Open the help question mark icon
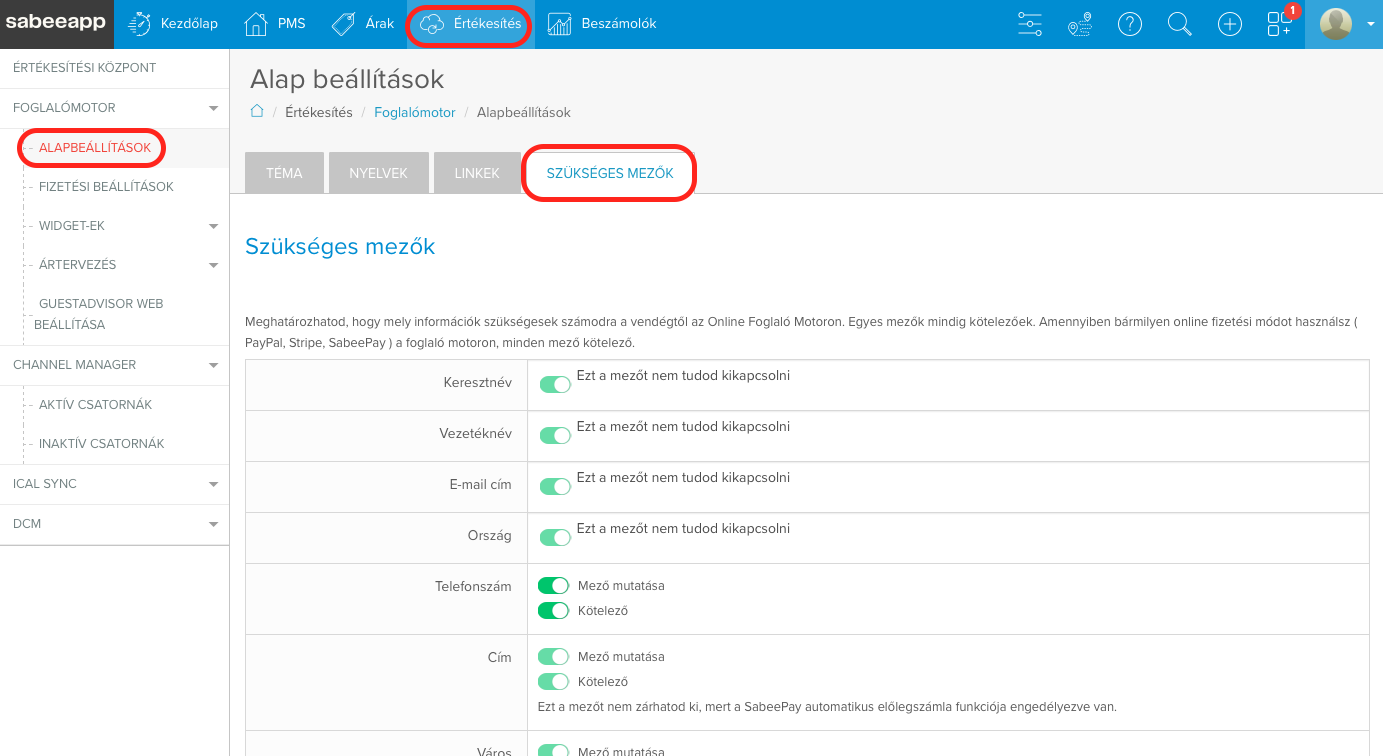Image resolution: width=1383 pixels, height=756 pixels. coord(1130,24)
